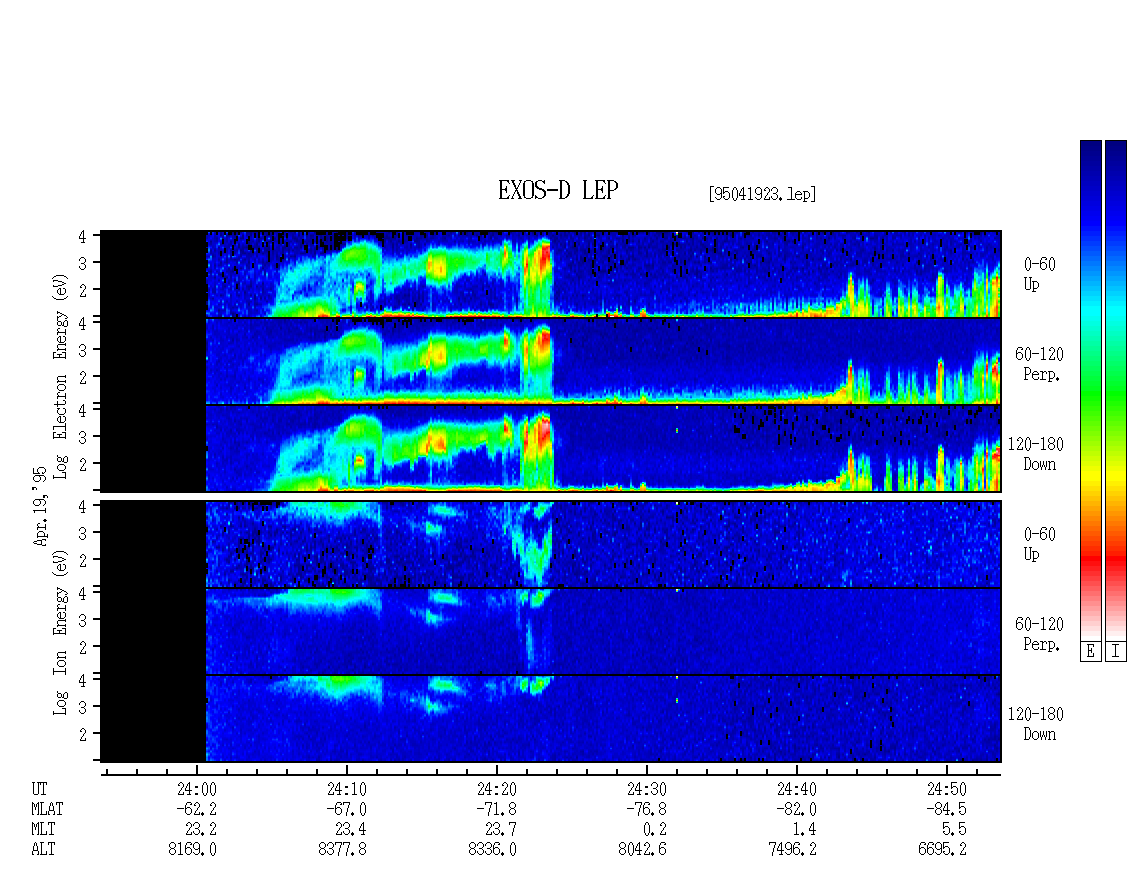Click the ALT row label
The image size is (1130, 875).
pos(43,850)
